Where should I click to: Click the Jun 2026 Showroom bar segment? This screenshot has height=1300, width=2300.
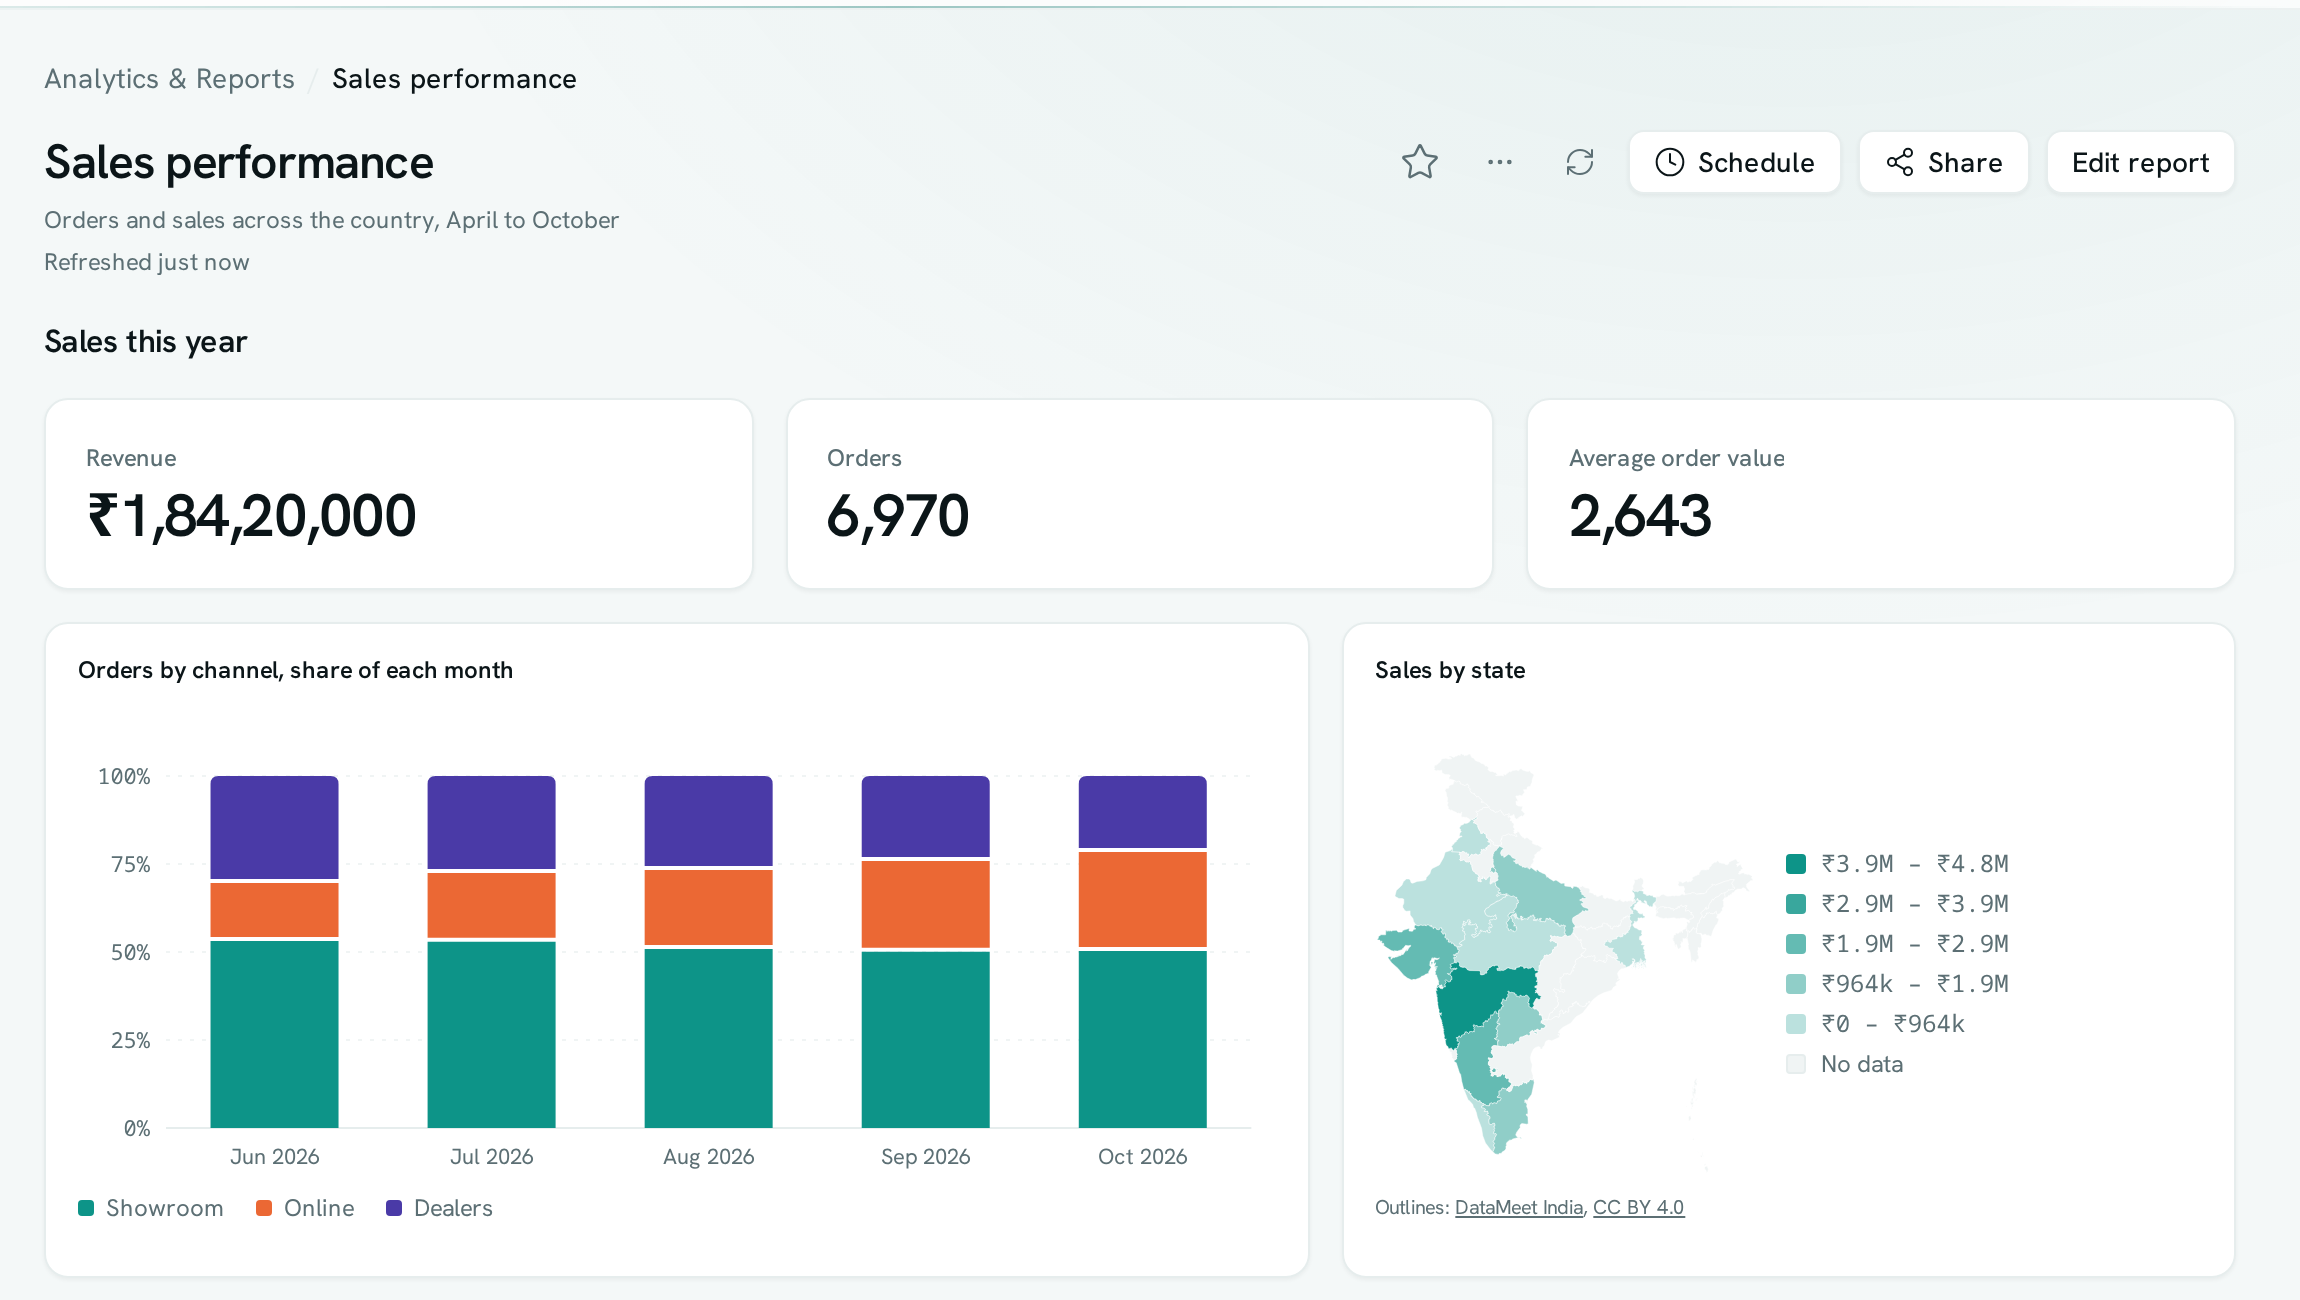(274, 1034)
